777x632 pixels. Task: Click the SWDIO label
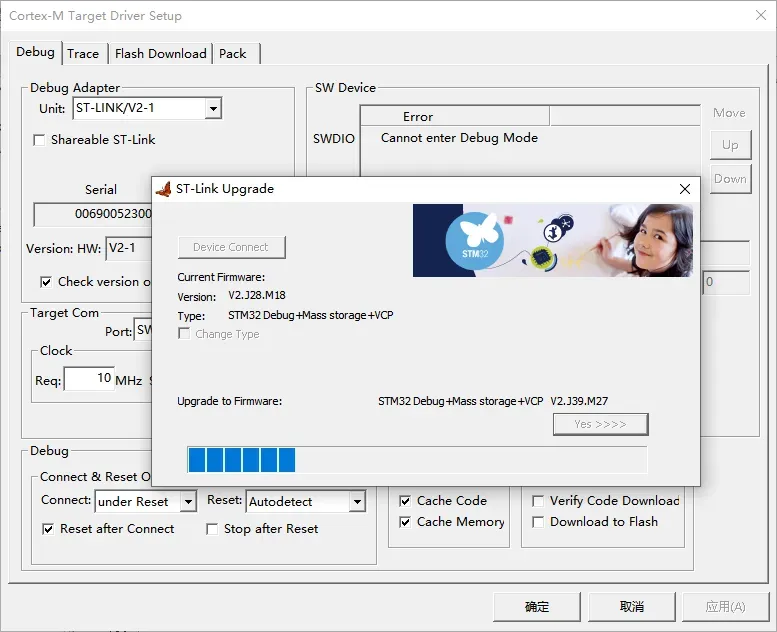pyautogui.click(x=334, y=139)
